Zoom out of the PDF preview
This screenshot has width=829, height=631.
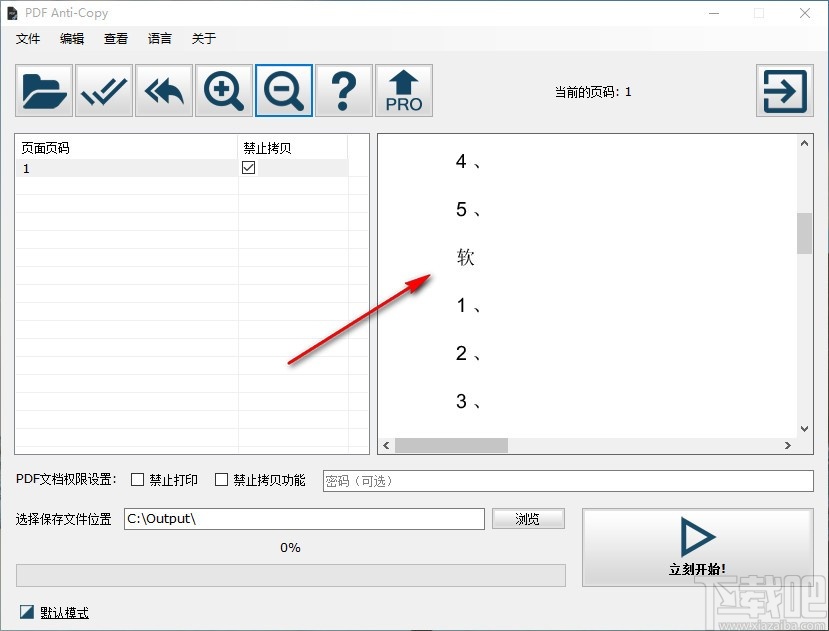(283, 90)
